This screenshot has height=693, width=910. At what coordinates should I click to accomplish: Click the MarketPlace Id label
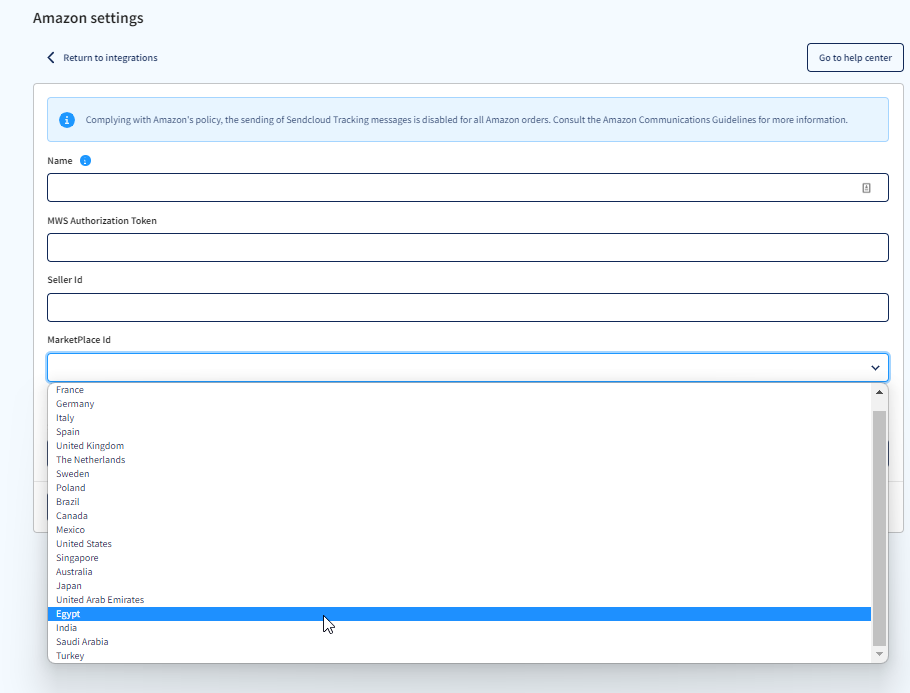point(79,340)
